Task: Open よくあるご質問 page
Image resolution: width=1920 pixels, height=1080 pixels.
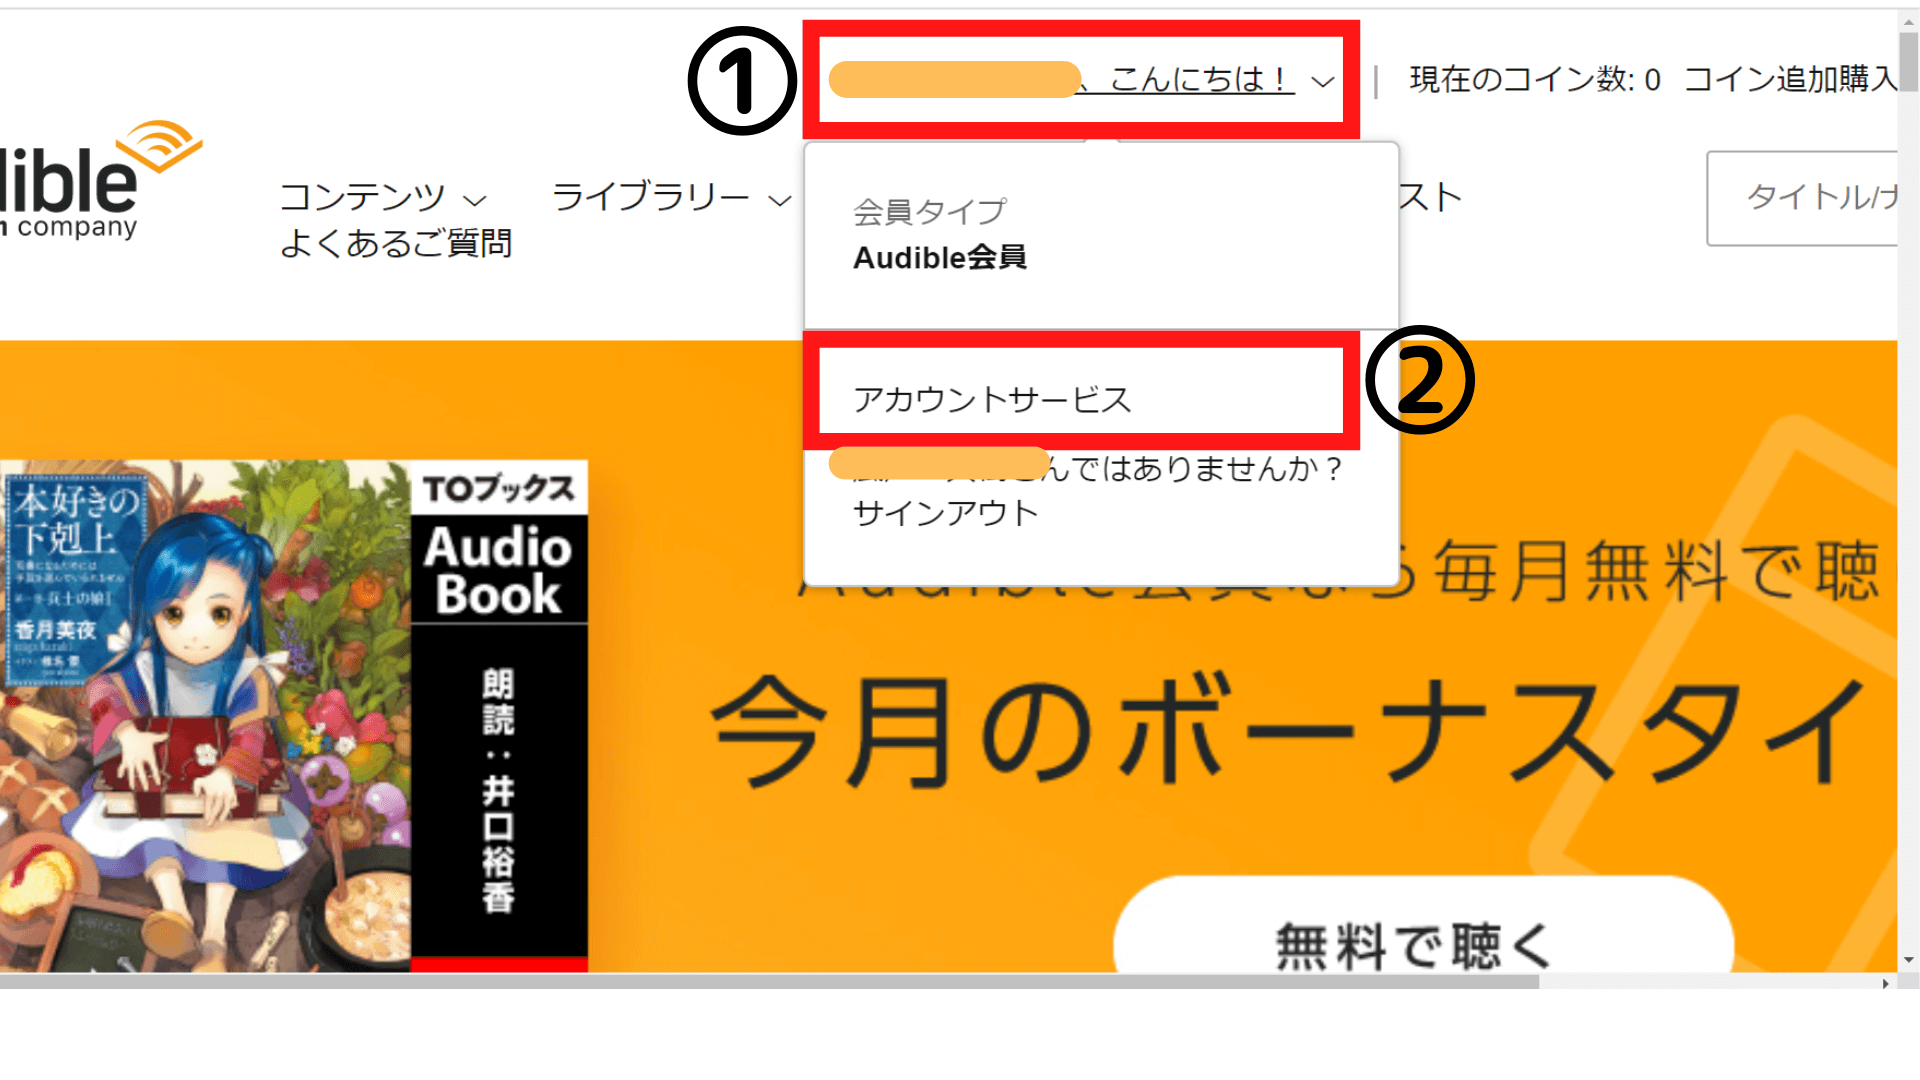Action: click(396, 243)
